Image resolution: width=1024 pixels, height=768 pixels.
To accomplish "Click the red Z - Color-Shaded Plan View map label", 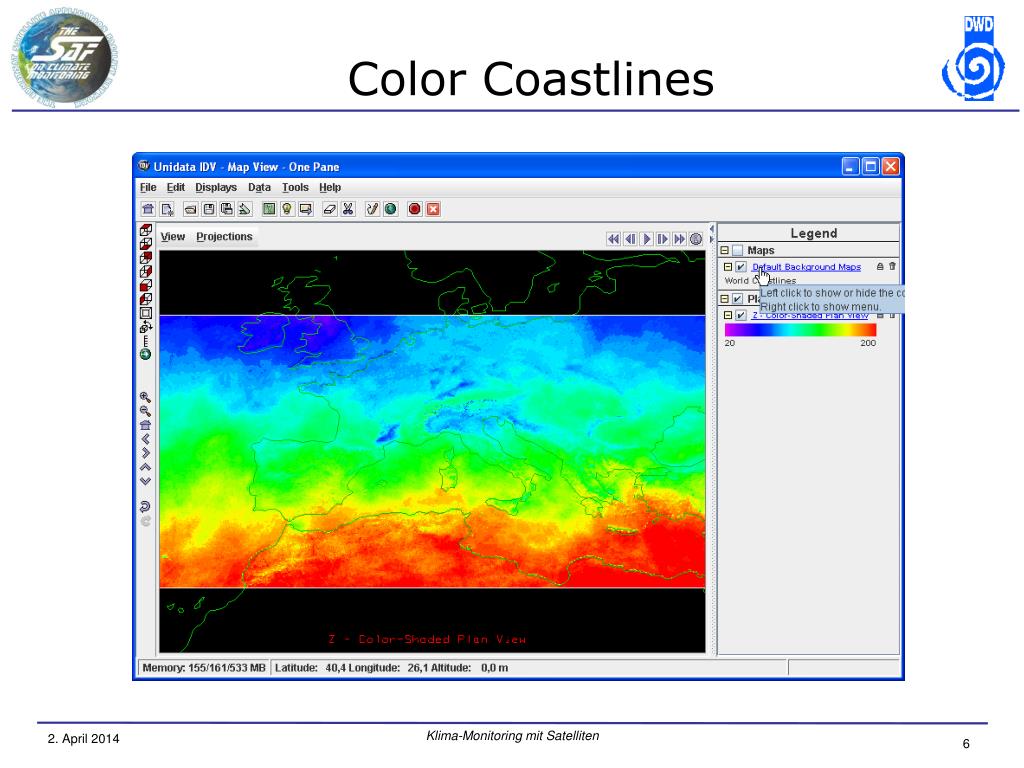I will pyautogui.click(x=426, y=639).
